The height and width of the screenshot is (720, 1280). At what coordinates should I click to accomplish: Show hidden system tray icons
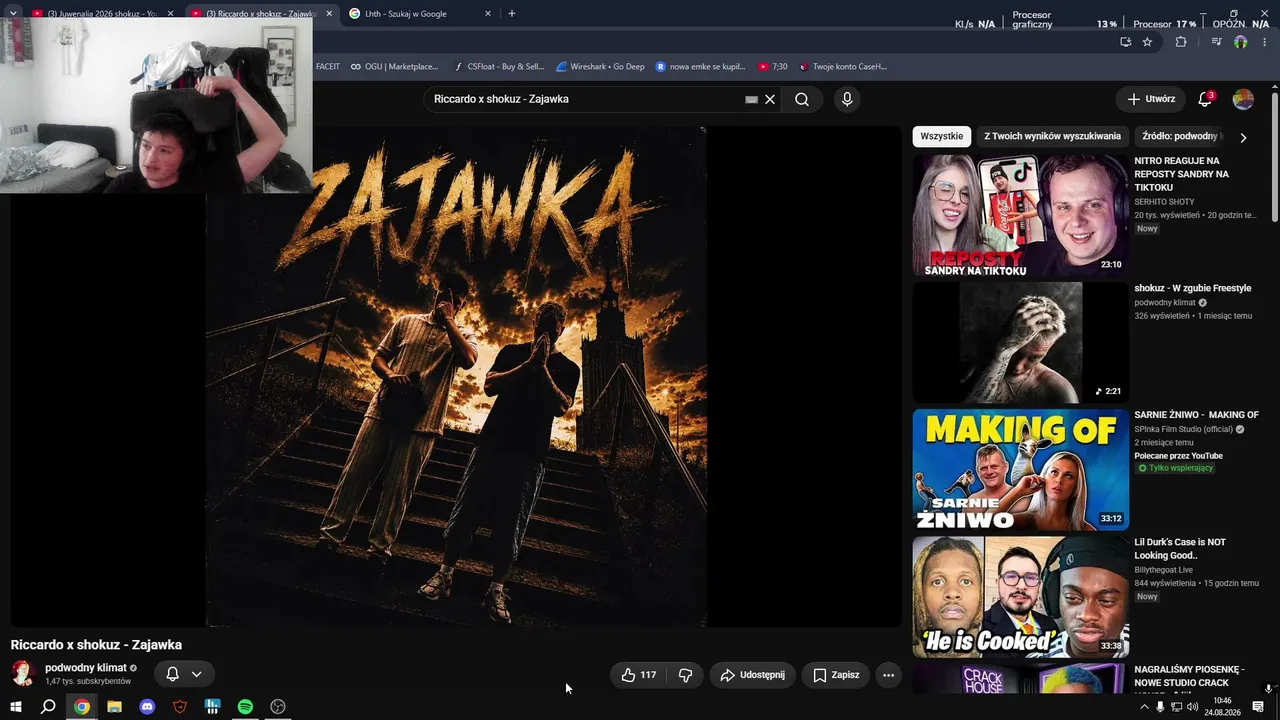click(x=1144, y=707)
